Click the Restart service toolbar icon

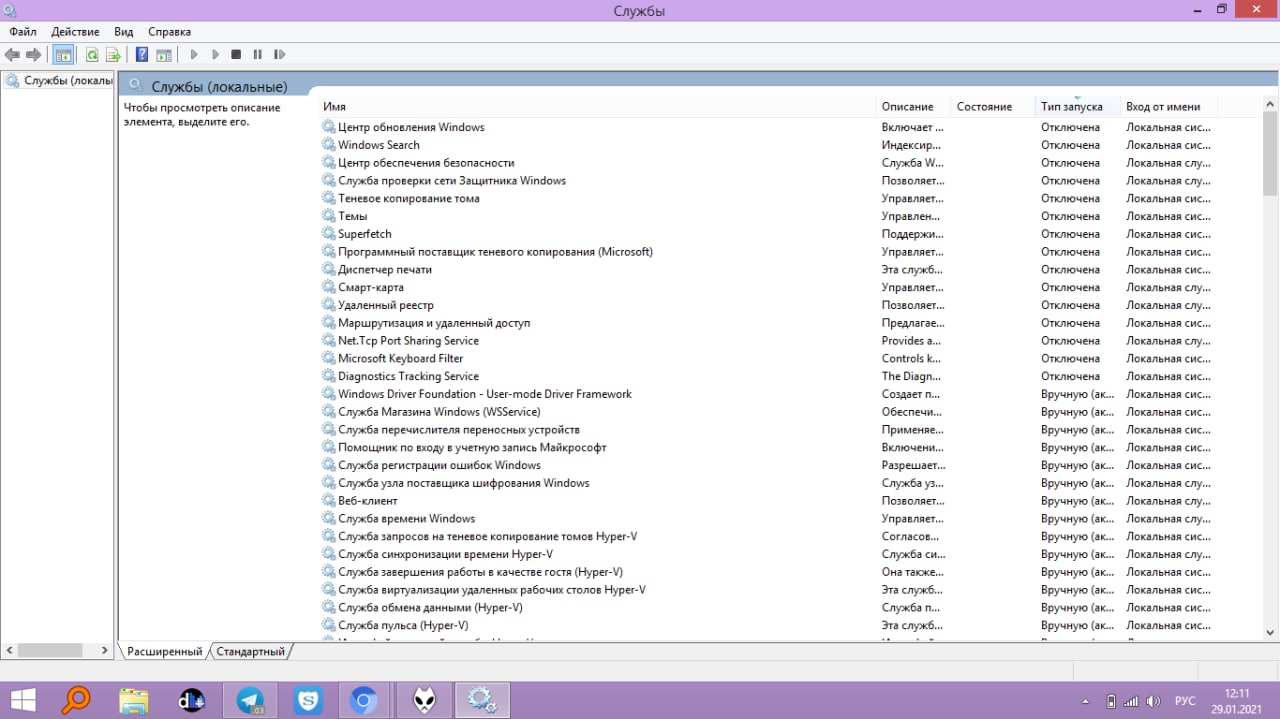tap(279, 55)
